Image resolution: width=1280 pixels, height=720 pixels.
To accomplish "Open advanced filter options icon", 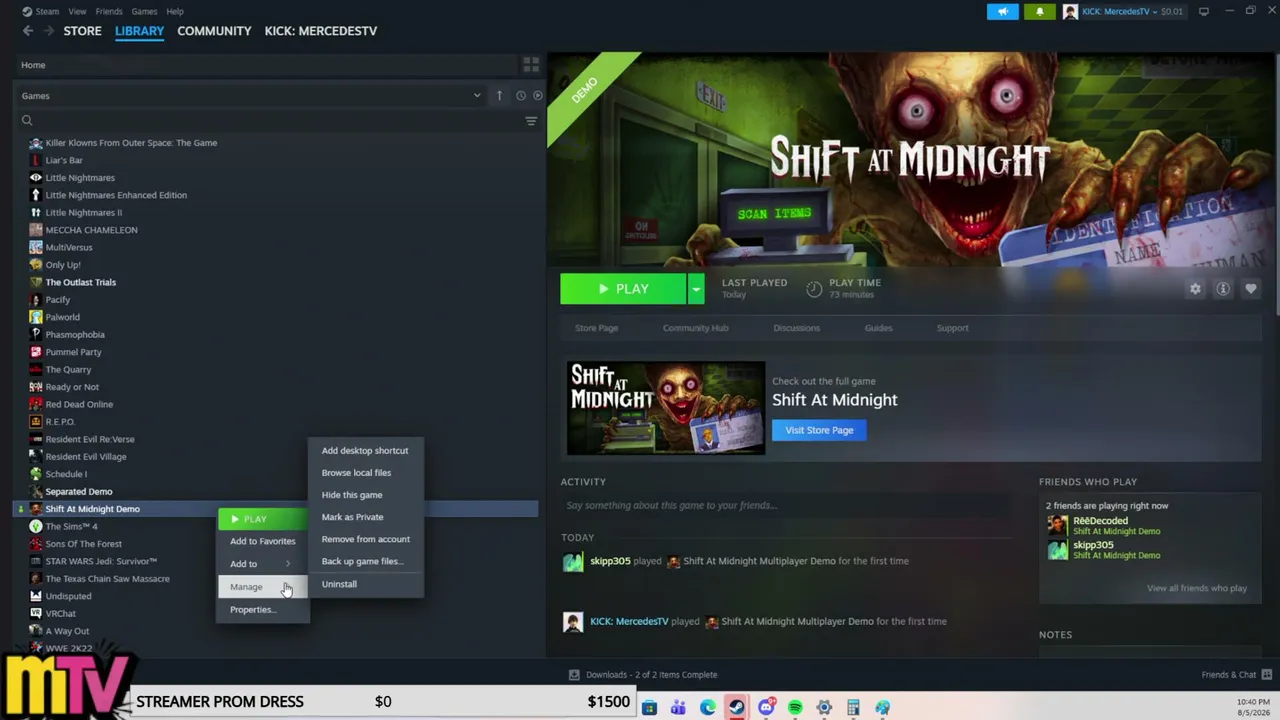I will pyautogui.click(x=531, y=121).
